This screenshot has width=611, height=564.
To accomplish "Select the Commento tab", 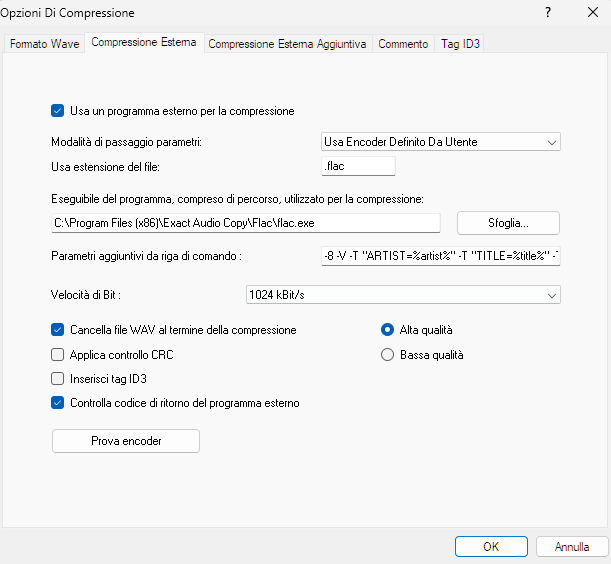I will (x=403, y=44).
